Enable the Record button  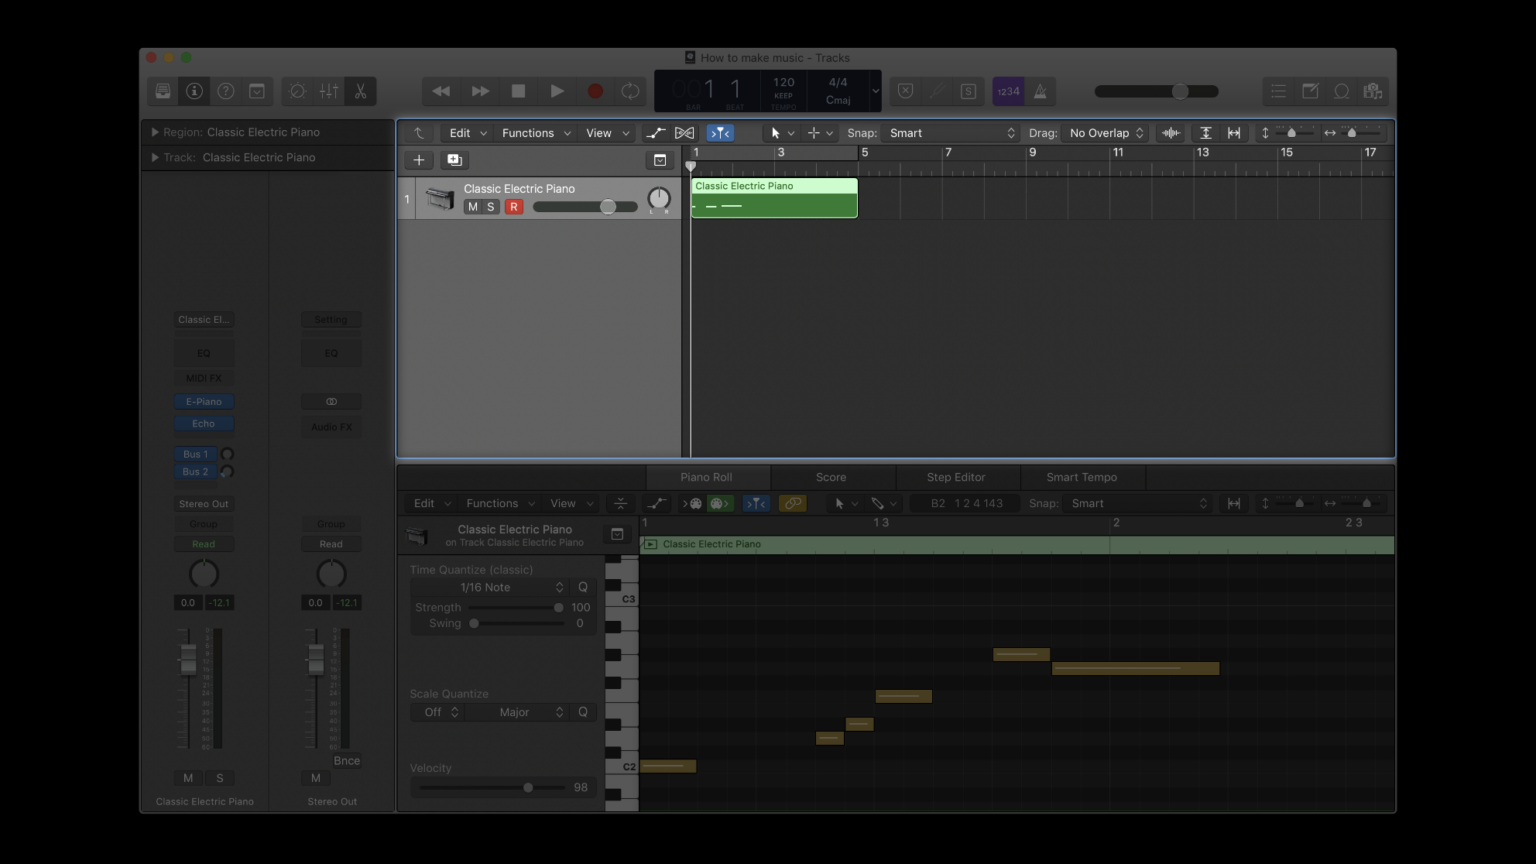pyautogui.click(x=594, y=91)
